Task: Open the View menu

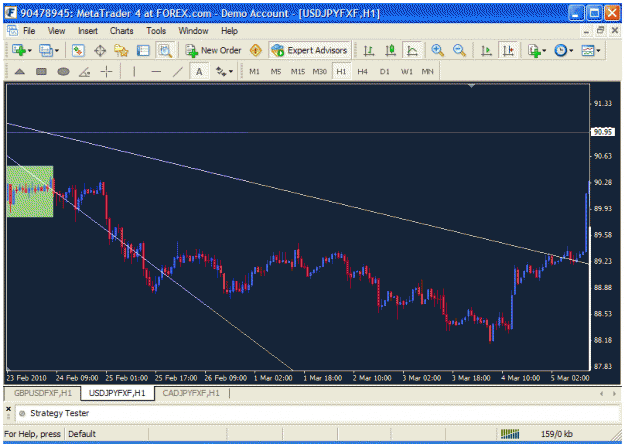Action: pyautogui.click(x=56, y=31)
